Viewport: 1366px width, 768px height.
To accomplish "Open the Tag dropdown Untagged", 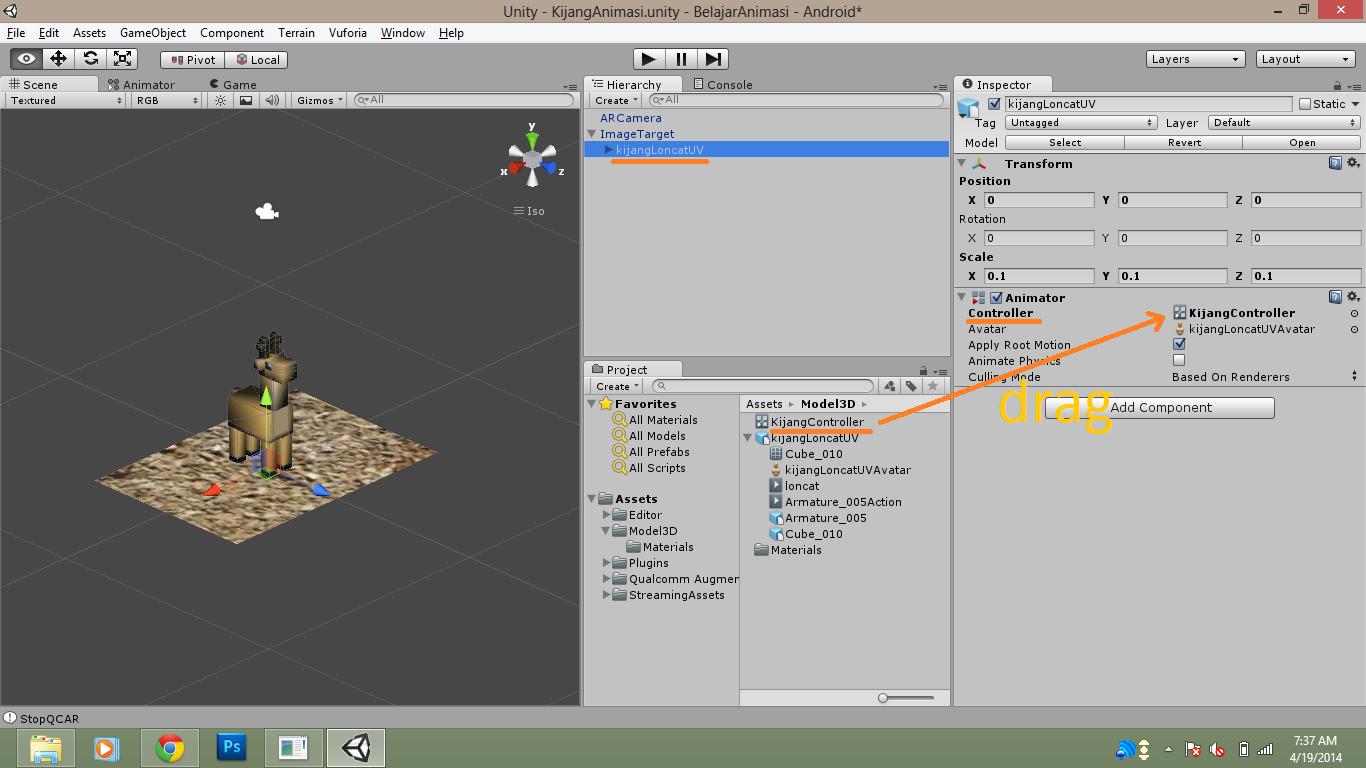I will [x=1080, y=123].
